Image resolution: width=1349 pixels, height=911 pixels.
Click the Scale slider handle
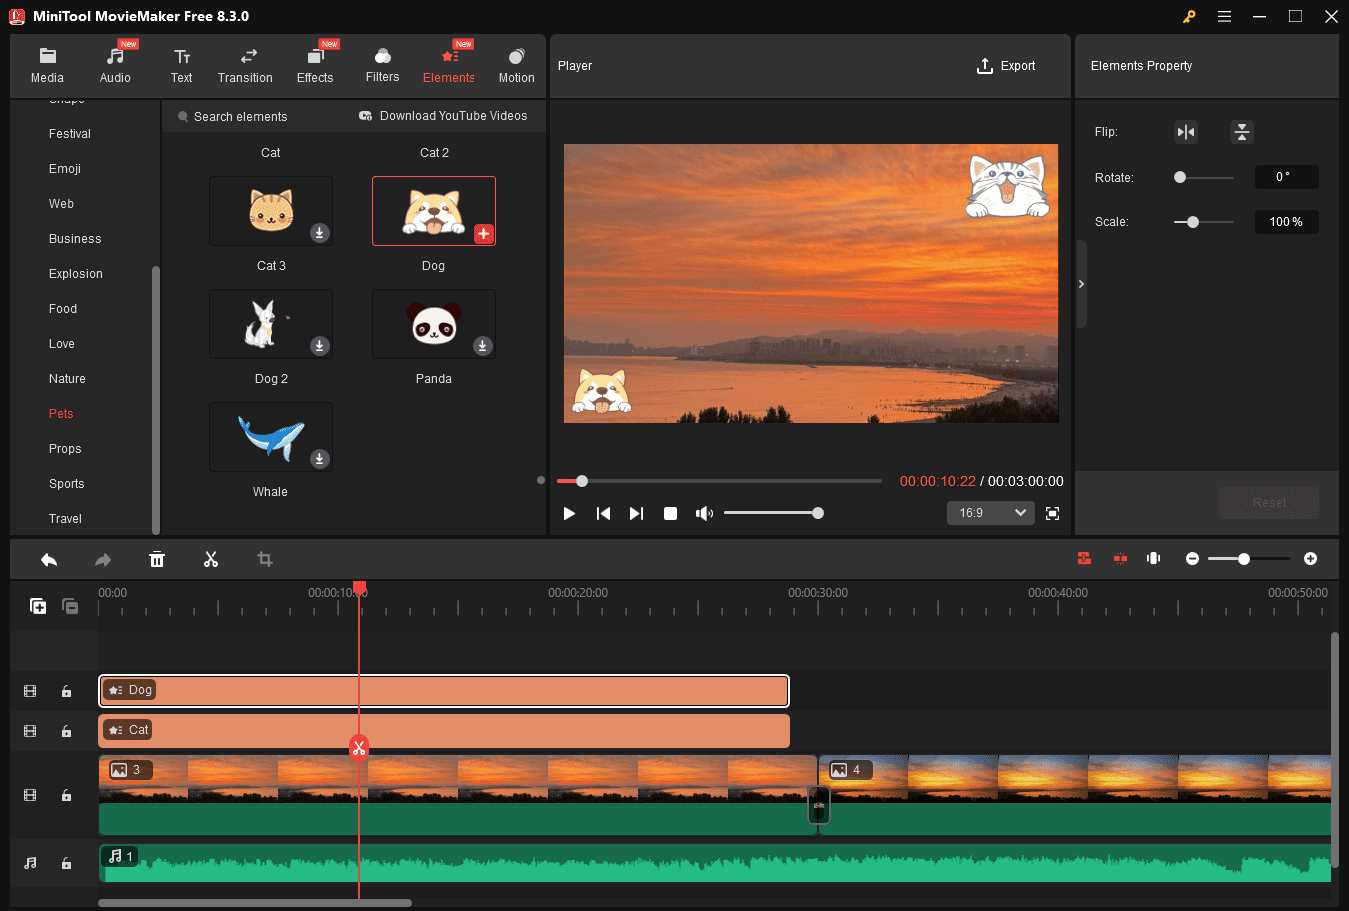pyautogui.click(x=1193, y=222)
